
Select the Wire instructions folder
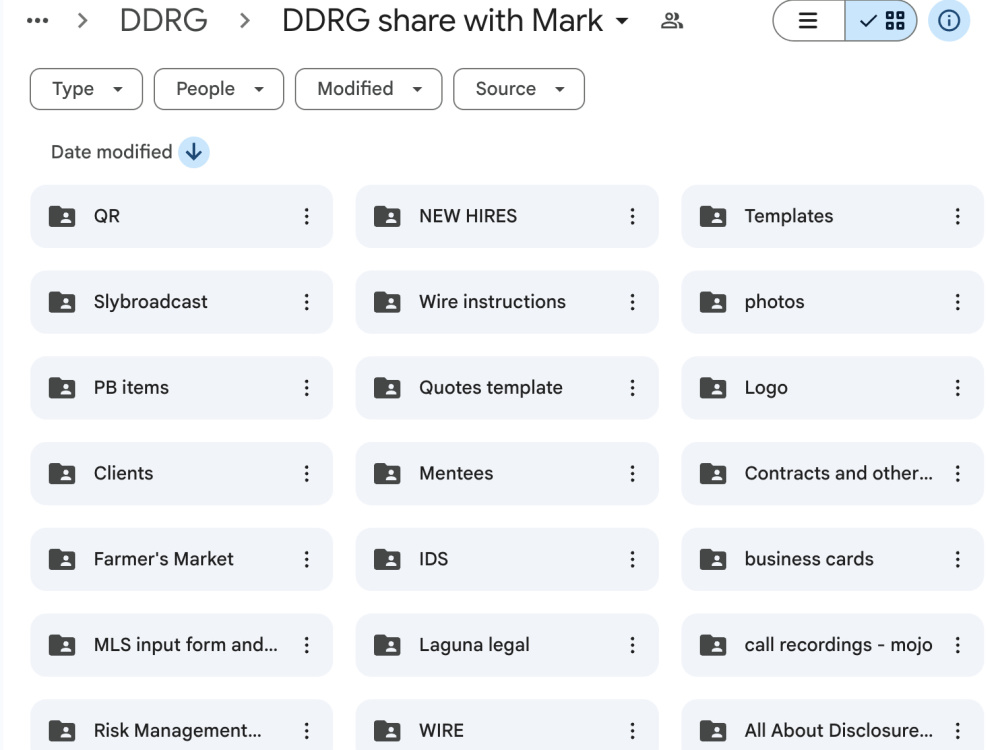click(507, 302)
